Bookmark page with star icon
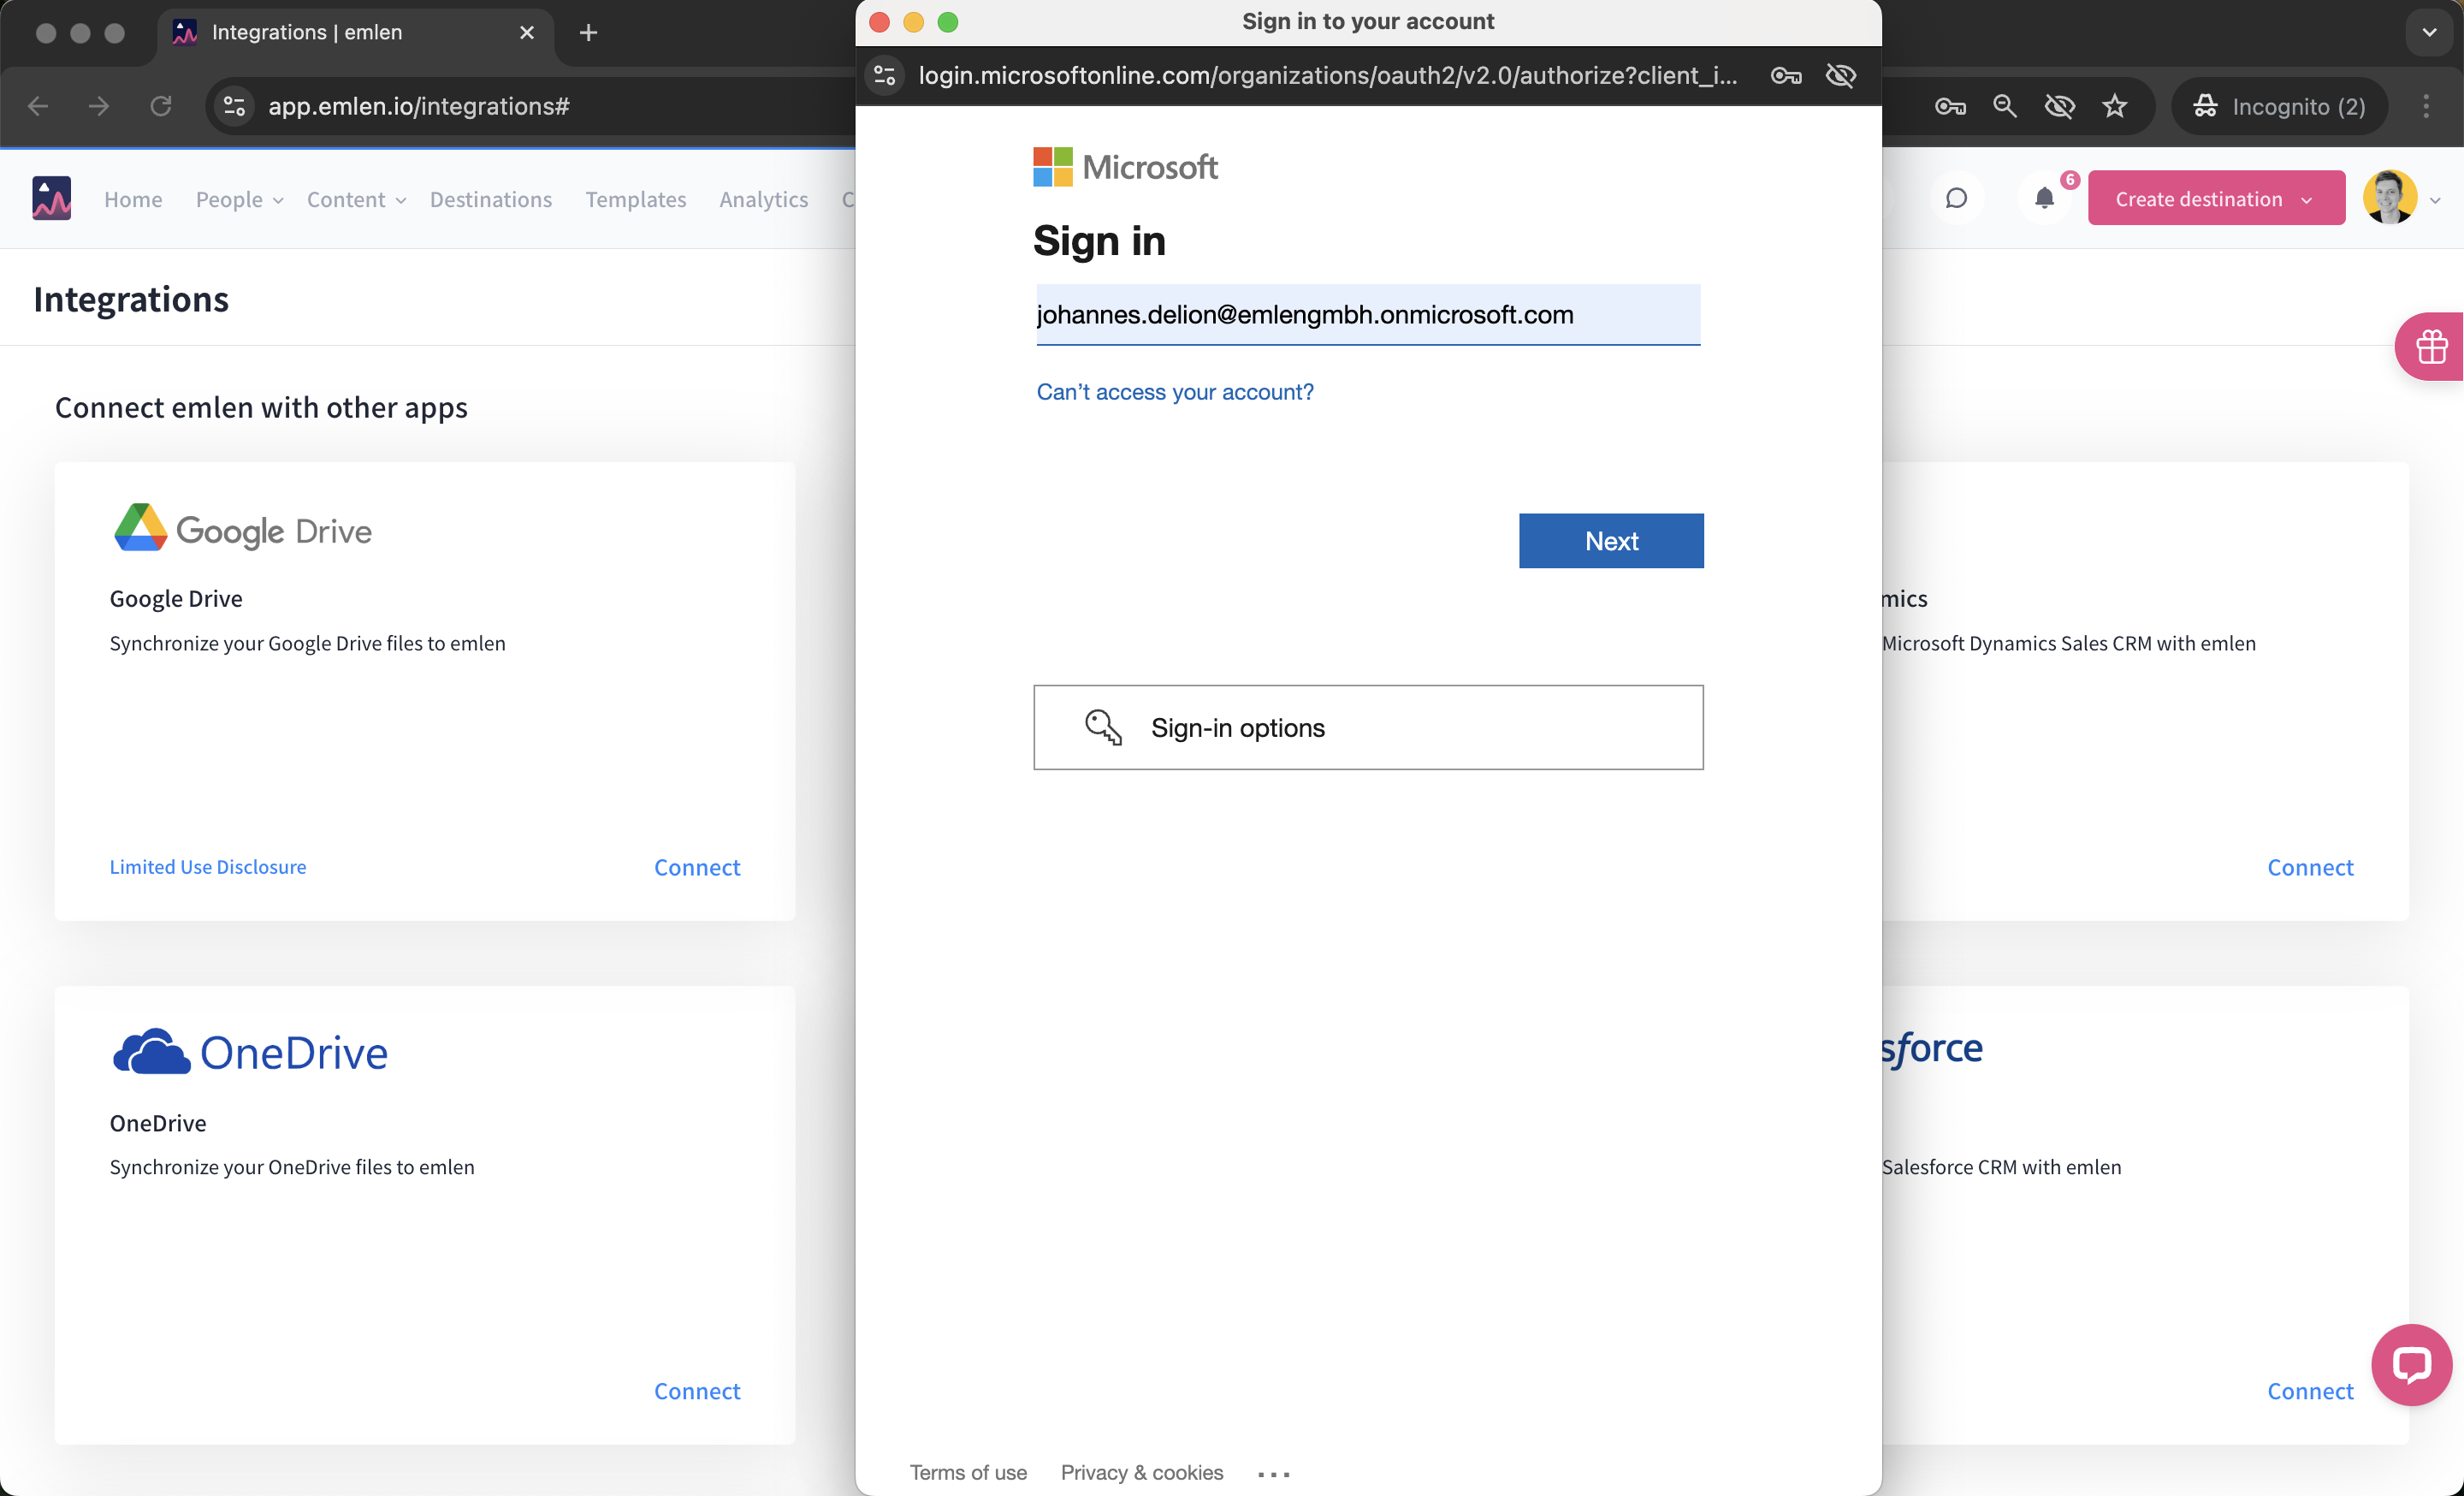The width and height of the screenshot is (2464, 1496). tap(2114, 106)
